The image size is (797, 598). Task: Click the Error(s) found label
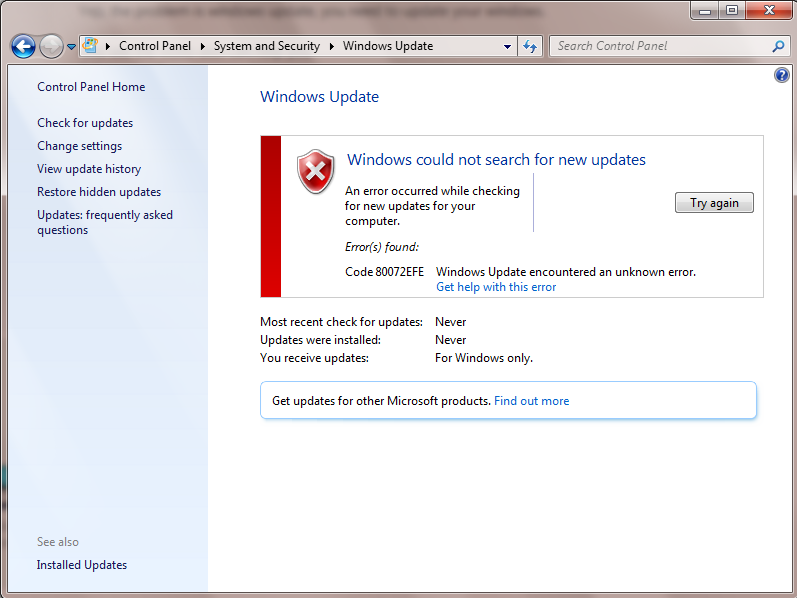[x=382, y=247]
